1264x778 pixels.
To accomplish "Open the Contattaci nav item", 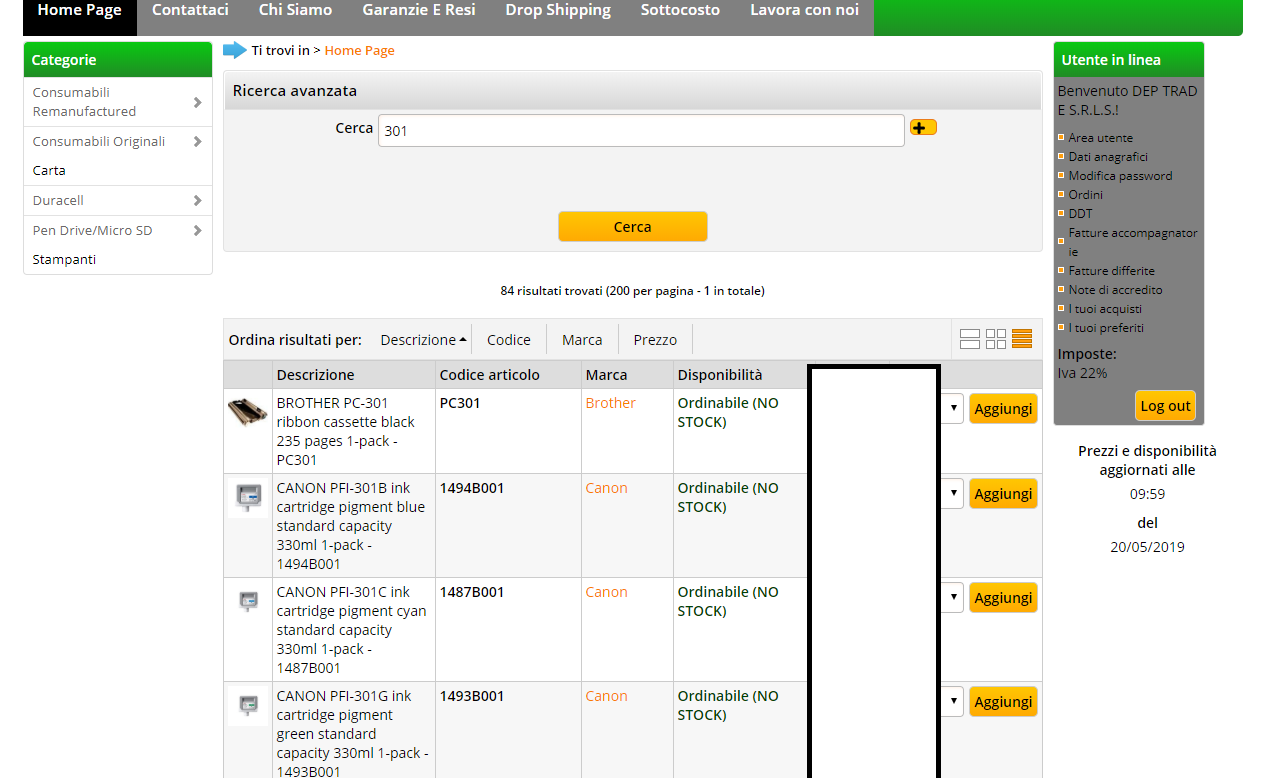I will click(x=190, y=10).
